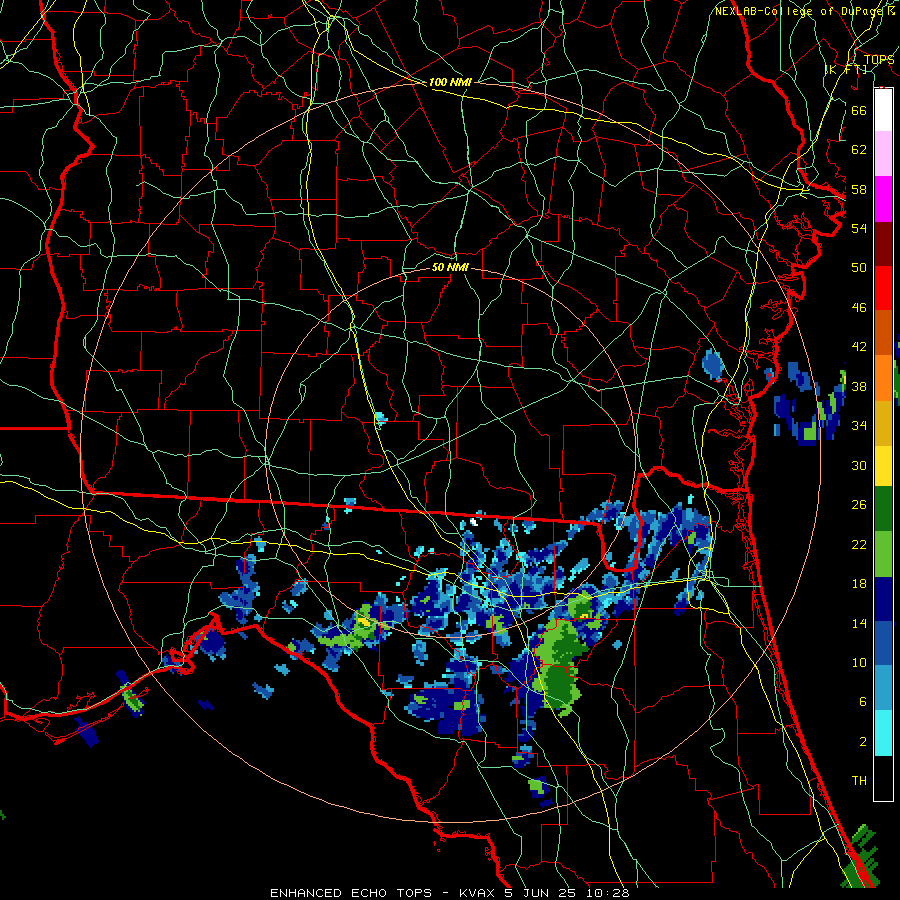Click the "ENHANCED ECHO TOPS" caption text
This screenshot has height=900, width=900.
pyautogui.click(x=351, y=893)
